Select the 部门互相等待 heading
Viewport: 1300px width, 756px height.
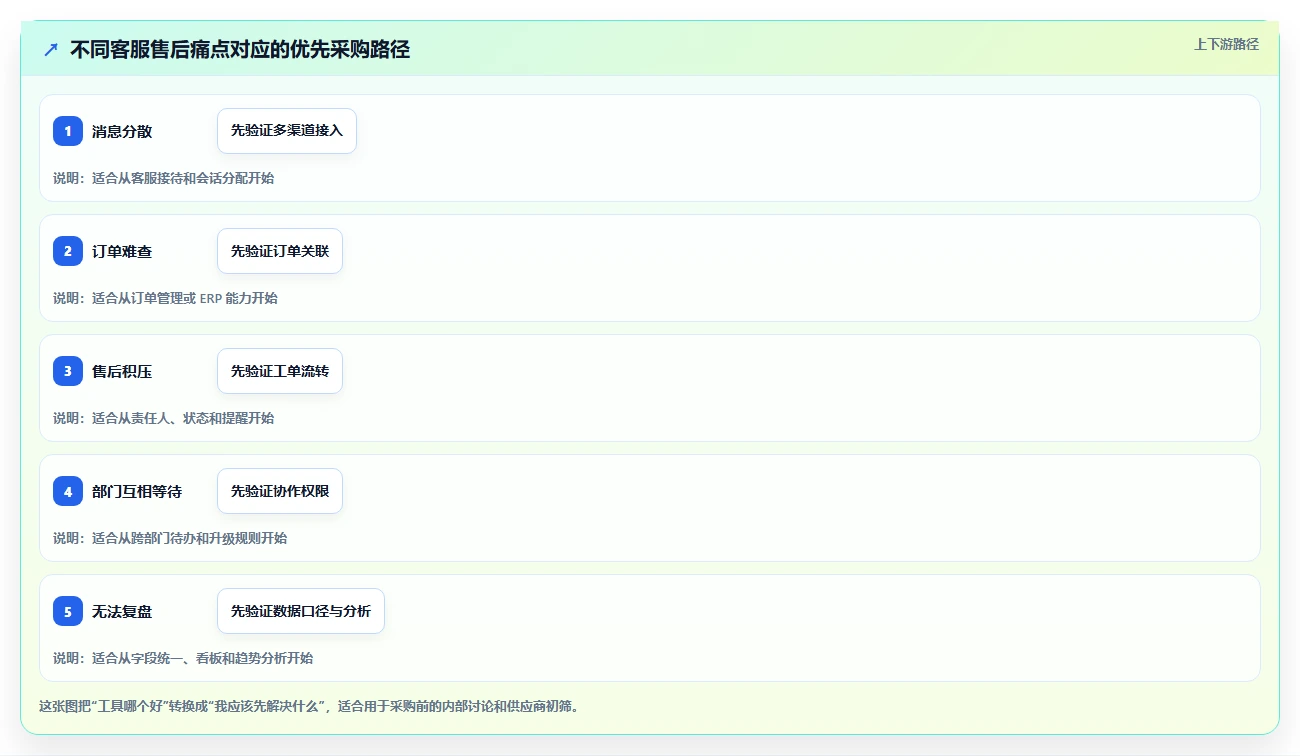(137, 491)
